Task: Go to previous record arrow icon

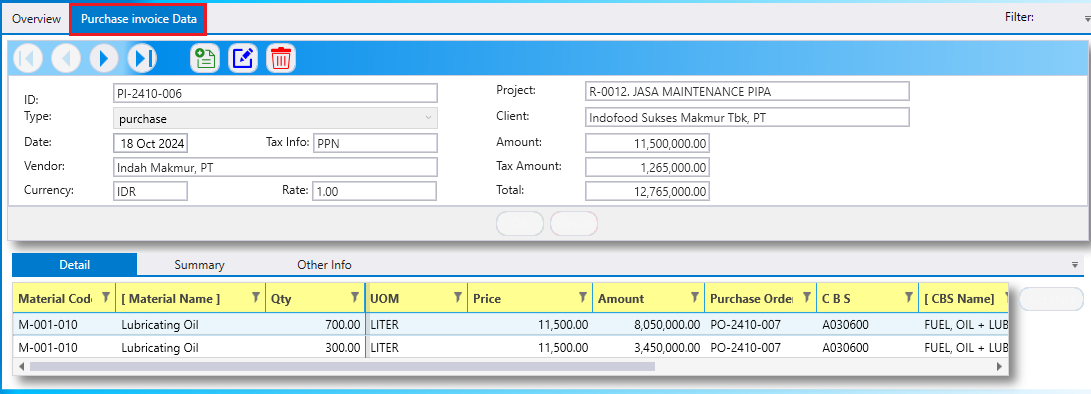Action: click(66, 58)
